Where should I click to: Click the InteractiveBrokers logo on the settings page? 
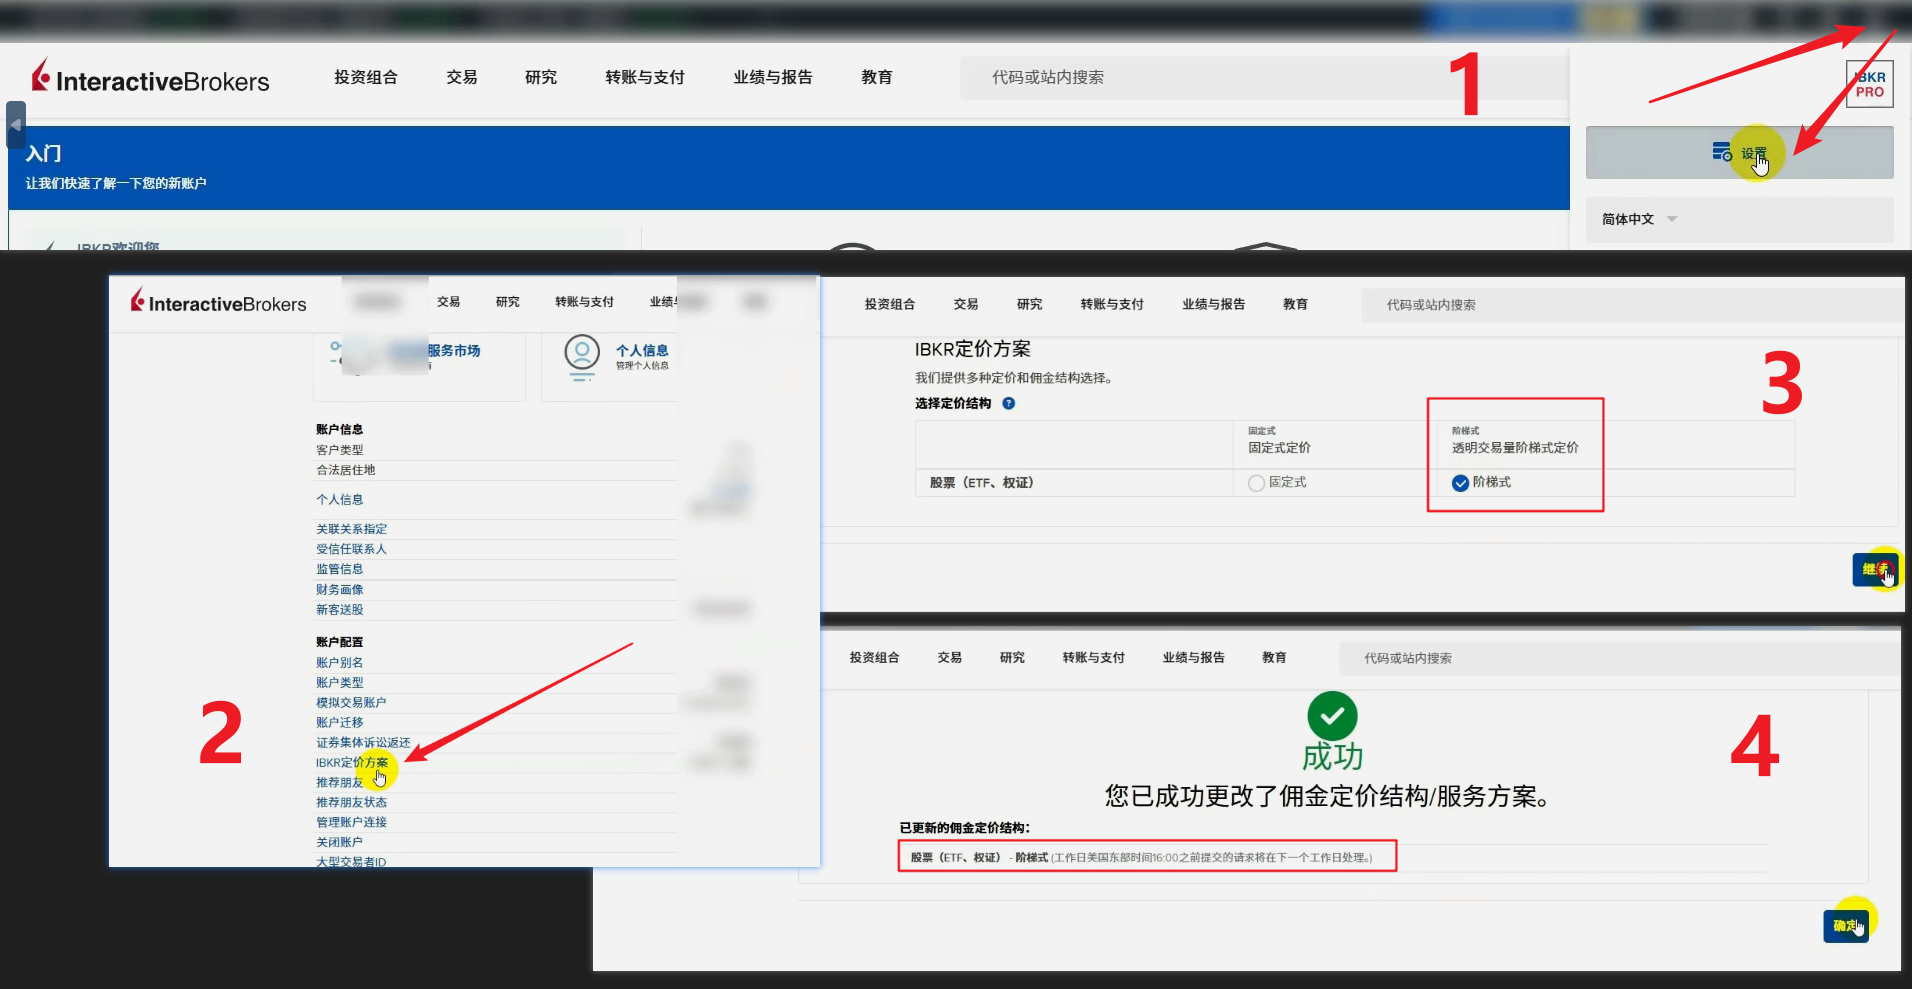[218, 302]
